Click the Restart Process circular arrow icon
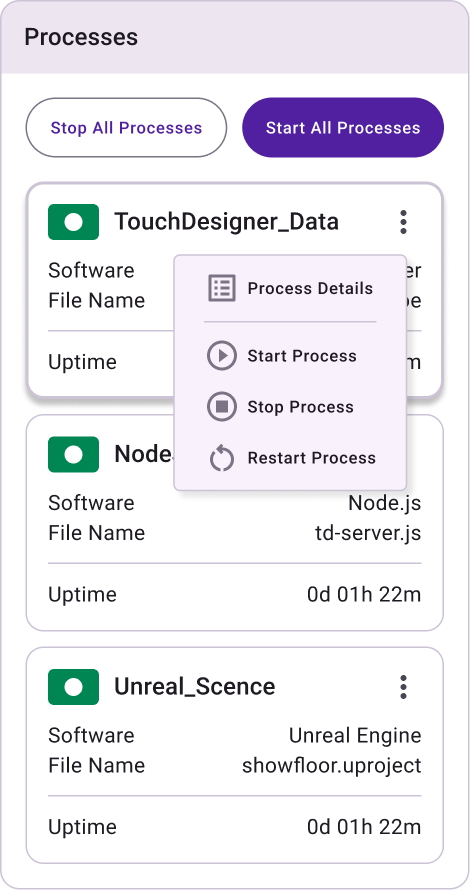Image resolution: width=470 pixels, height=890 pixels. tap(221, 458)
